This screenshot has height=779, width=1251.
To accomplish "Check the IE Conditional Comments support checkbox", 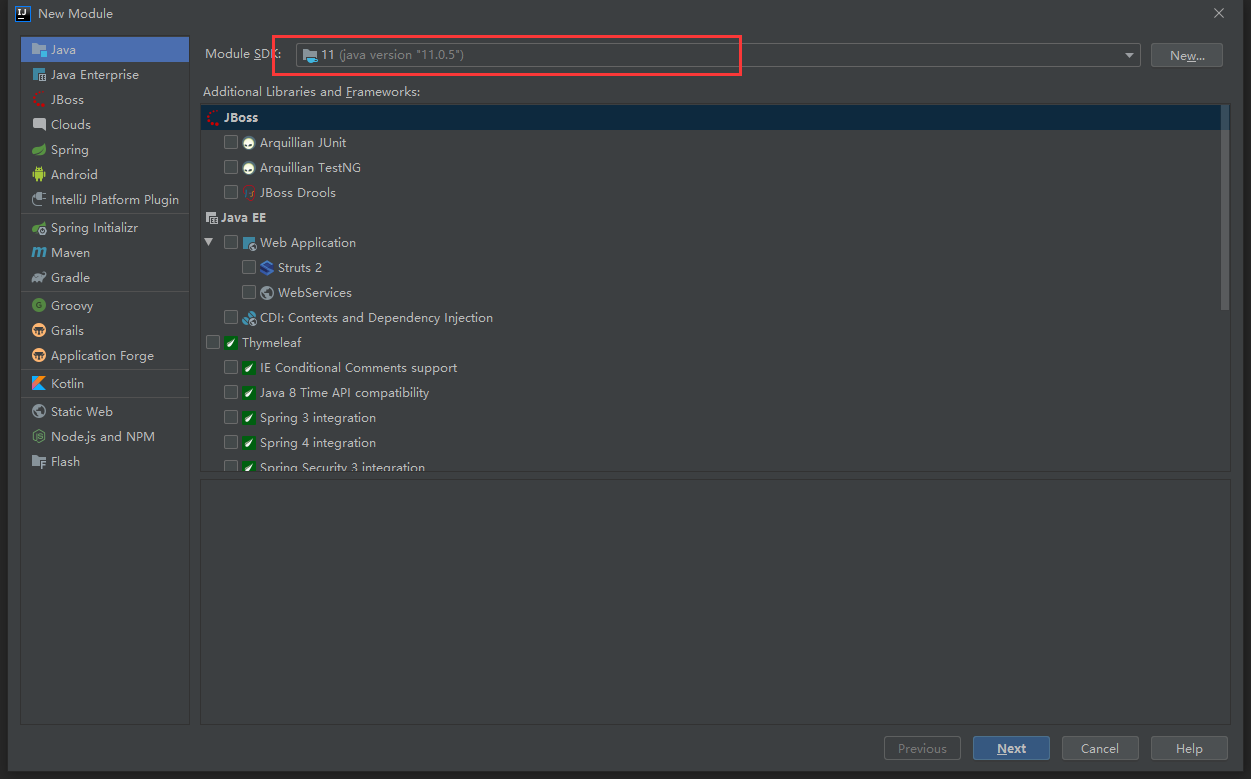I will [x=231, y=367].
